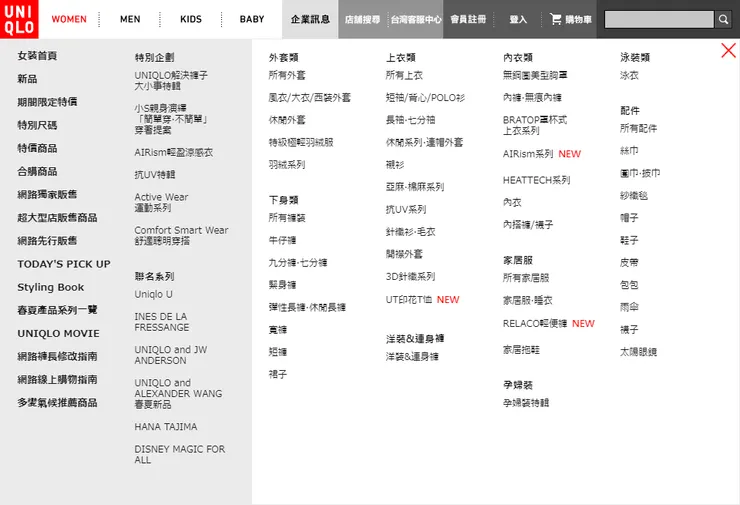Open the shopping cart (購物車)
This screenshot has height=505, width=740.
coord(570,19)
